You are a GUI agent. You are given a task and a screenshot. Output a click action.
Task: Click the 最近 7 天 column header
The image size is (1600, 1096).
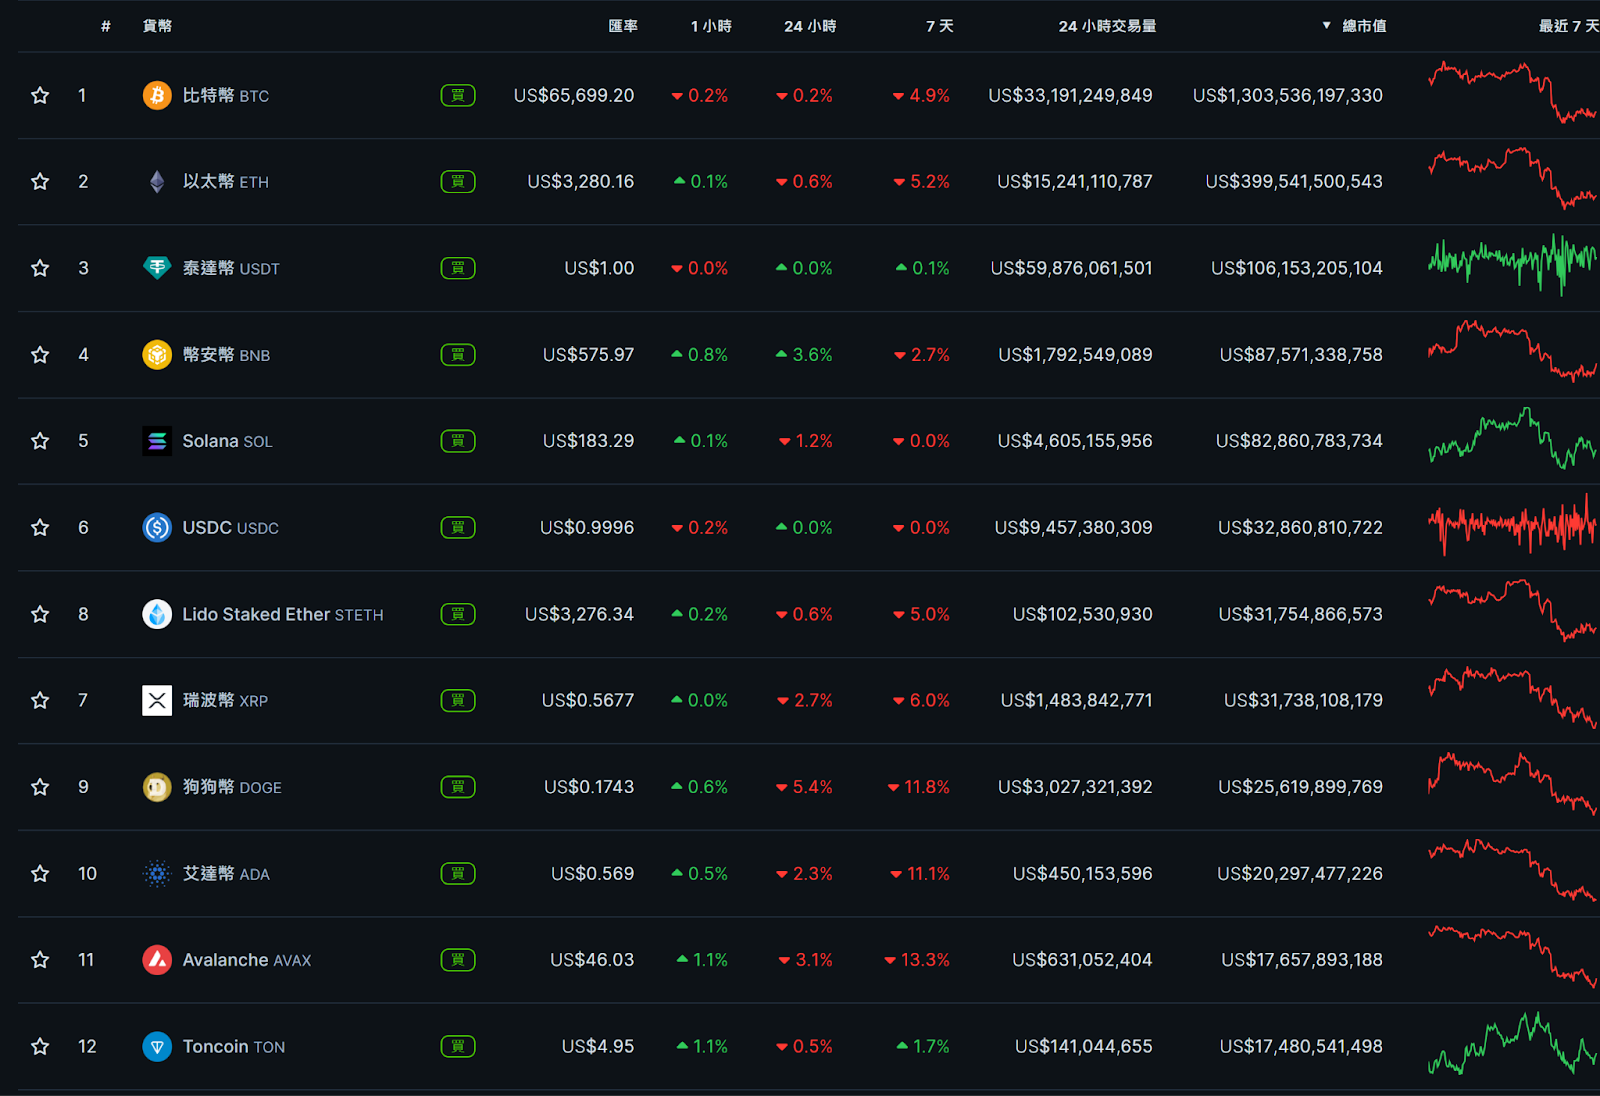coord(1569,26)
